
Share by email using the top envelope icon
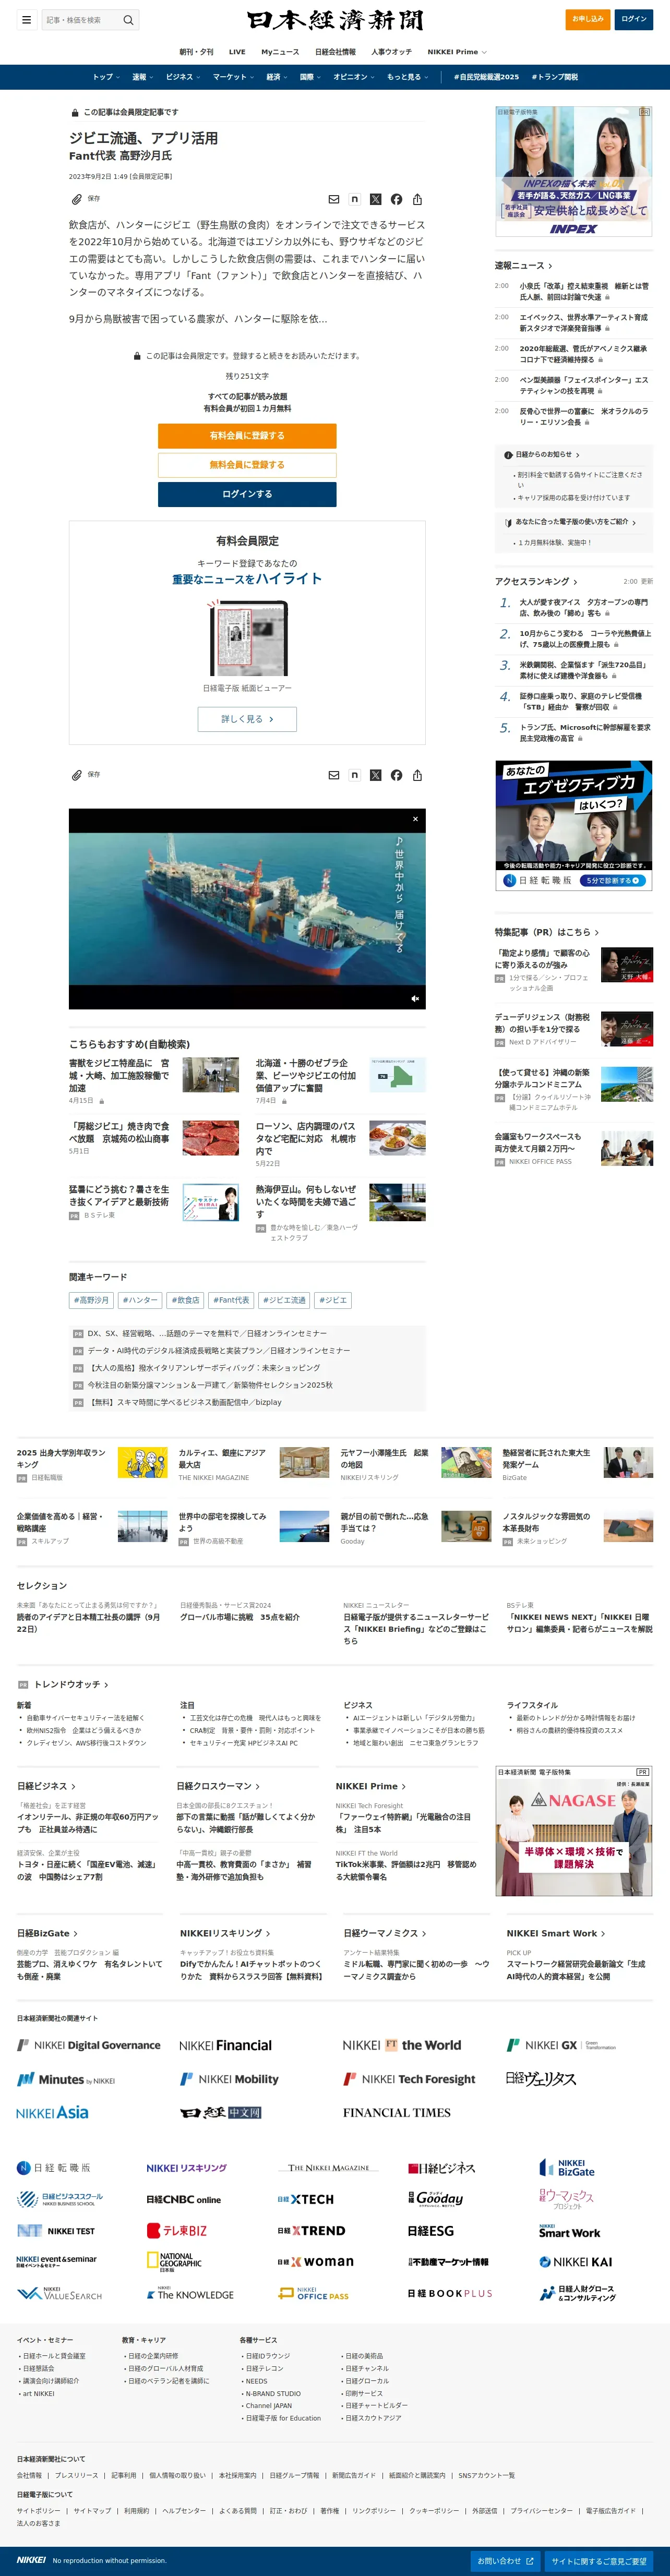pos(334,200)
